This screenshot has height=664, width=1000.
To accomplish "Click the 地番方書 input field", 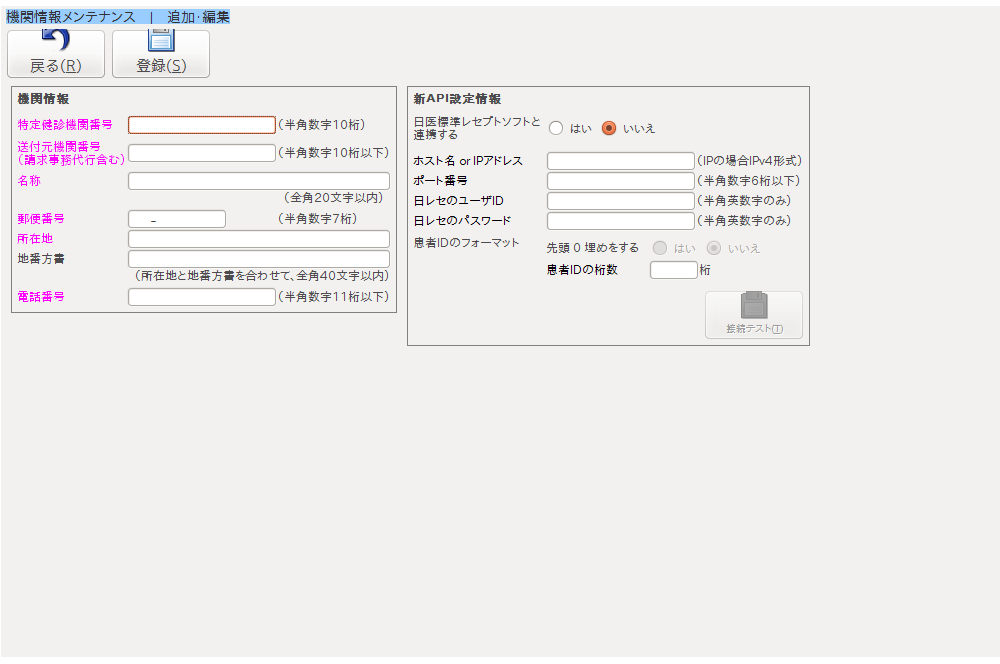I will click(259, 259).
